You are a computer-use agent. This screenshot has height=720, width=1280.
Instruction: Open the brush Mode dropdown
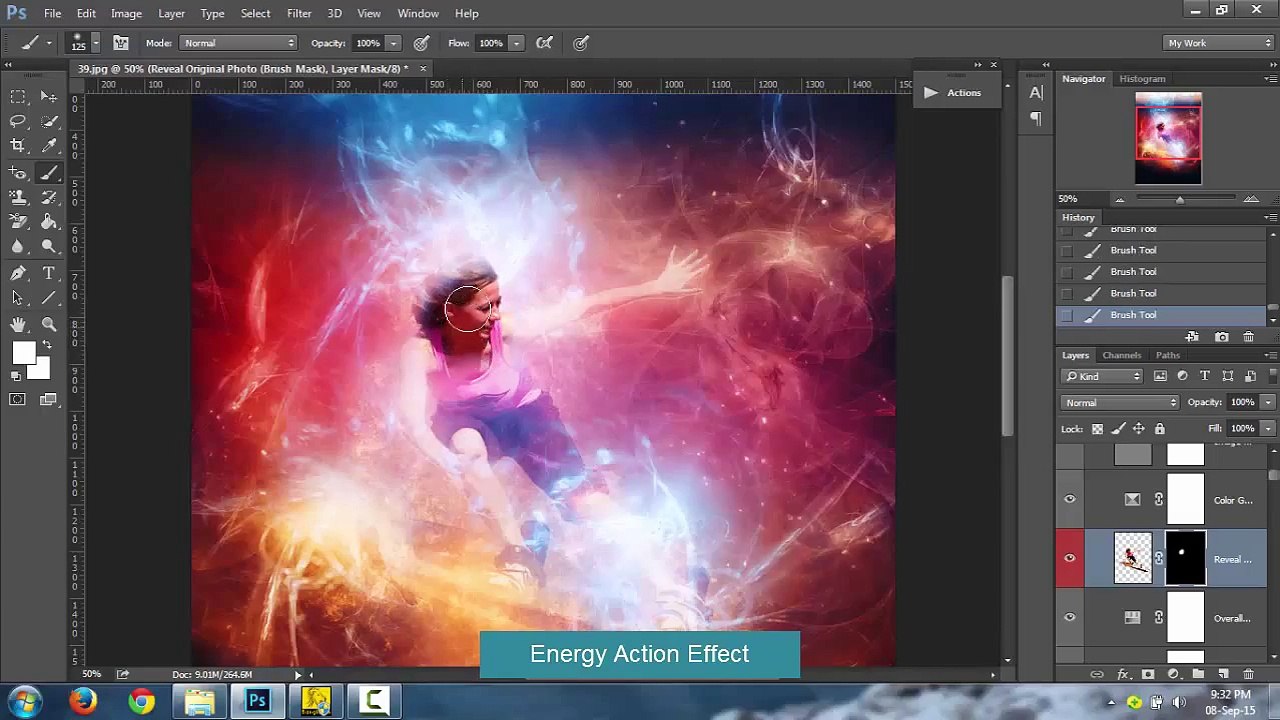click(x=238, y=43)
